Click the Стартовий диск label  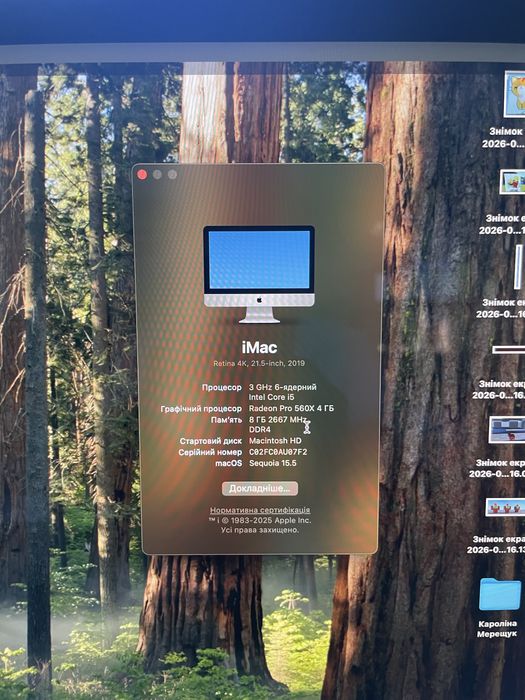click(x=211, y=441)
